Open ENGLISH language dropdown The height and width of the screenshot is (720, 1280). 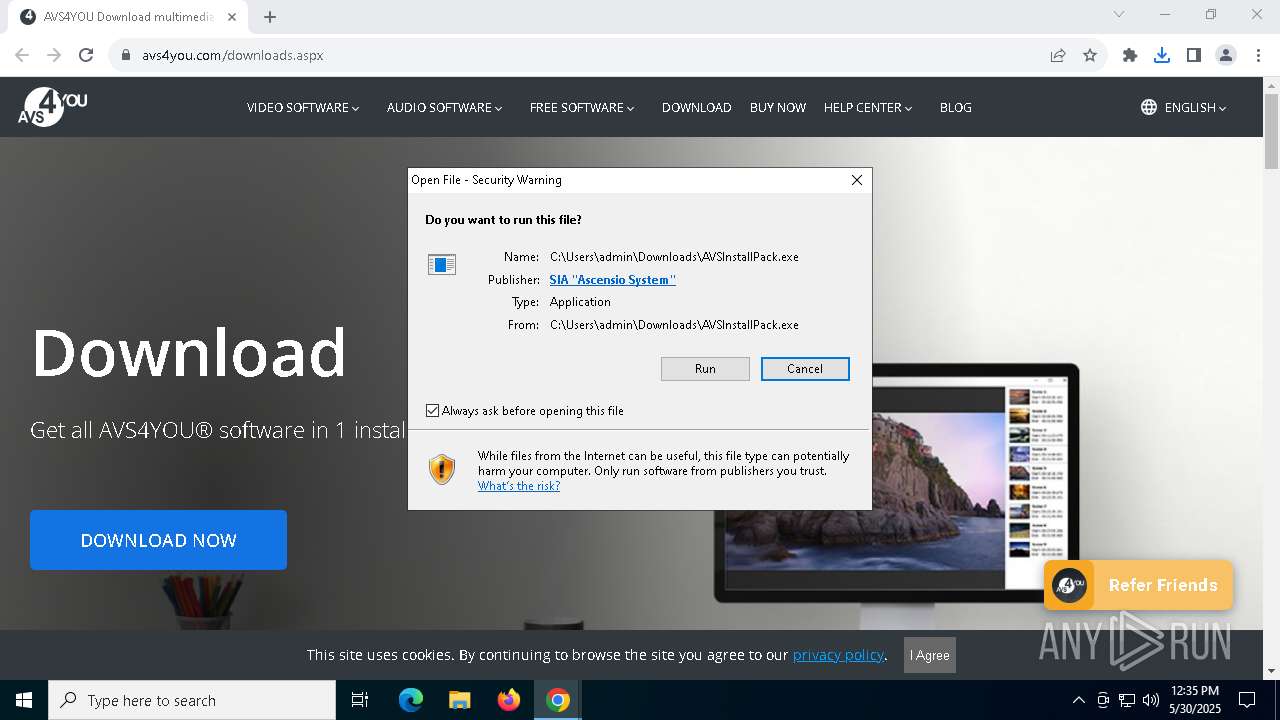point(1195,107)
